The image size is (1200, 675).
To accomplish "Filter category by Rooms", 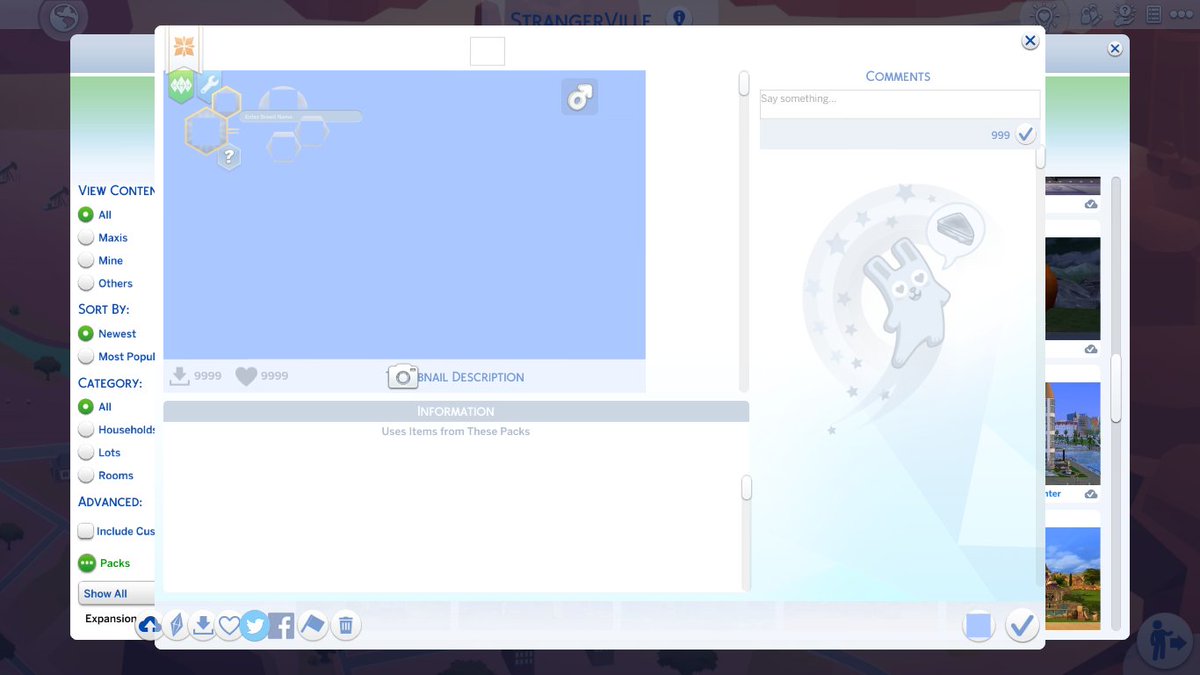I will coord(86,475).
